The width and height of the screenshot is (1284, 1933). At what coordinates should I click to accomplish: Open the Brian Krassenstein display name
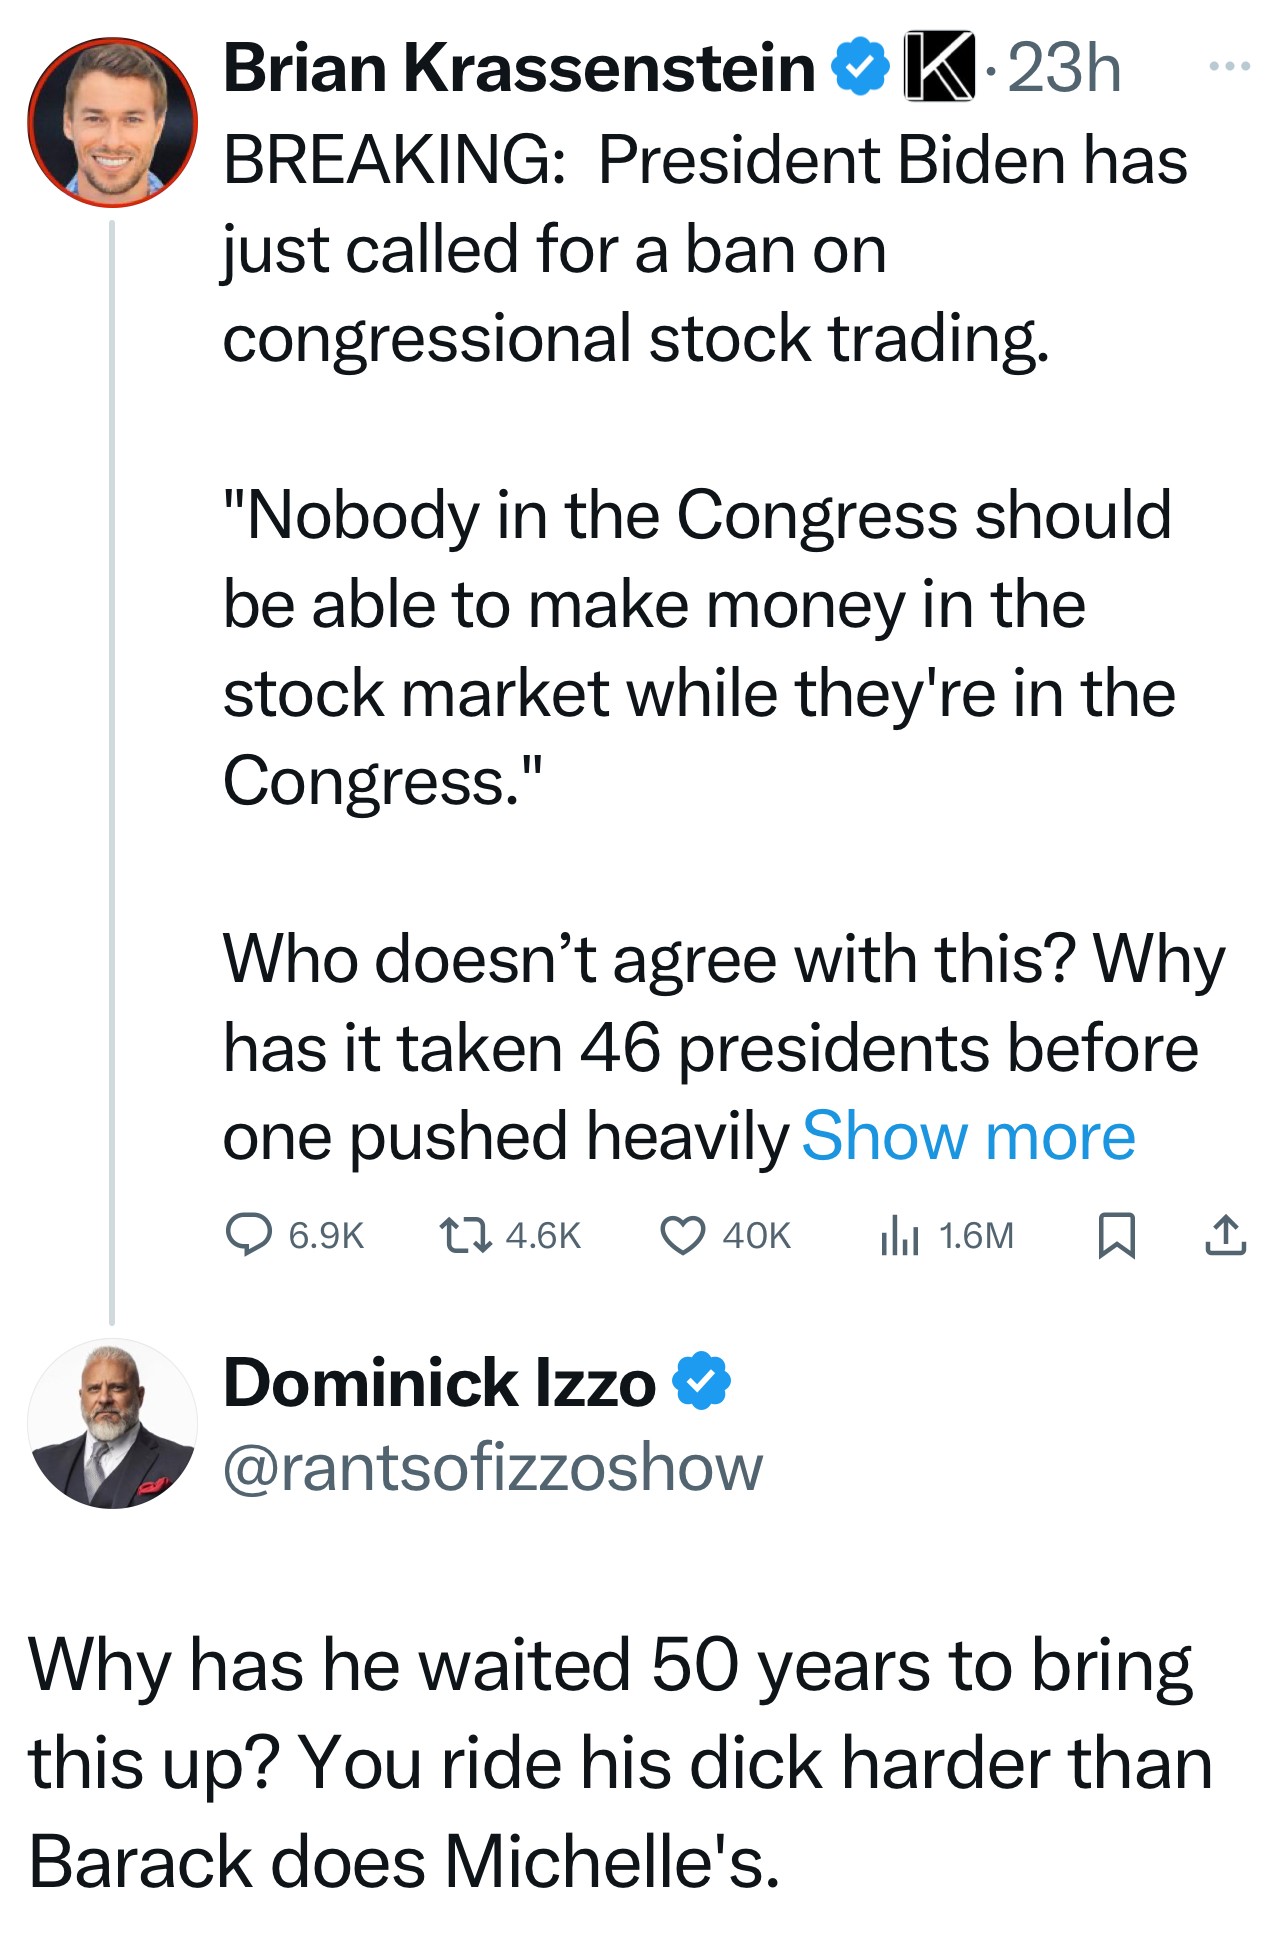[519, 68]
